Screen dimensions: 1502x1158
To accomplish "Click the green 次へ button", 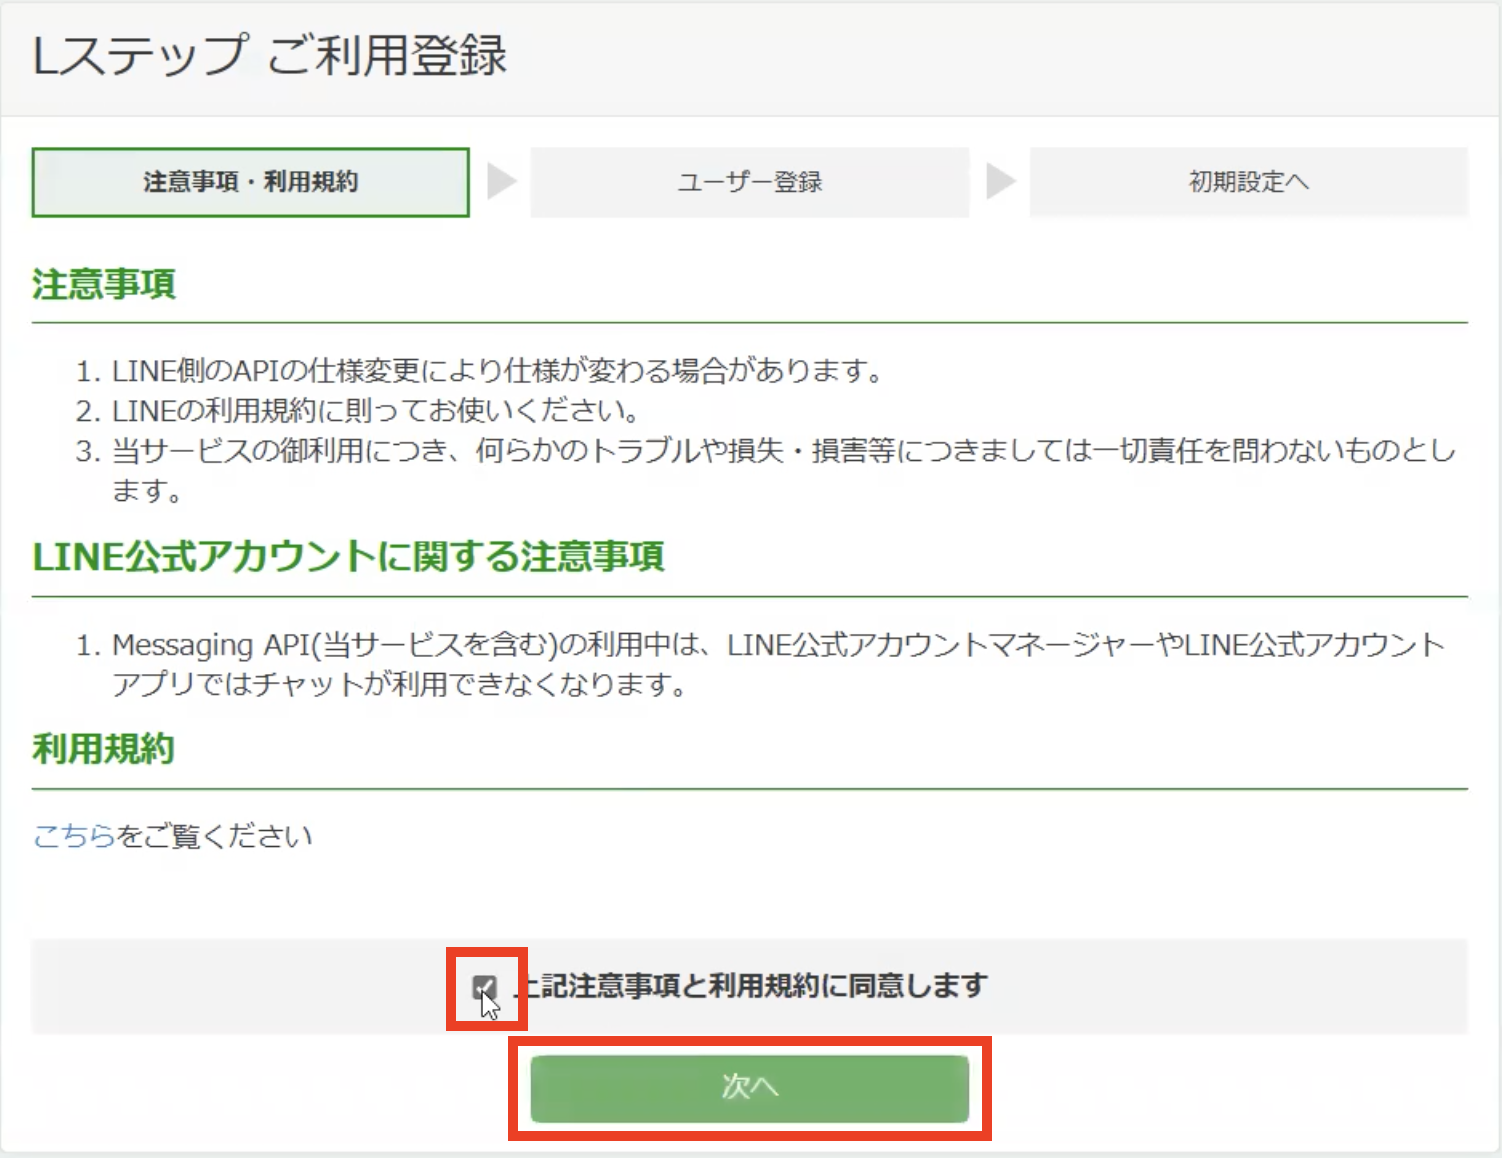I will (749, 1087).
